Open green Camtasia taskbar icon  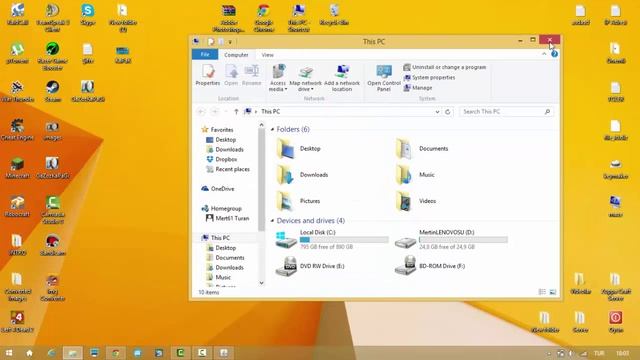180,353
